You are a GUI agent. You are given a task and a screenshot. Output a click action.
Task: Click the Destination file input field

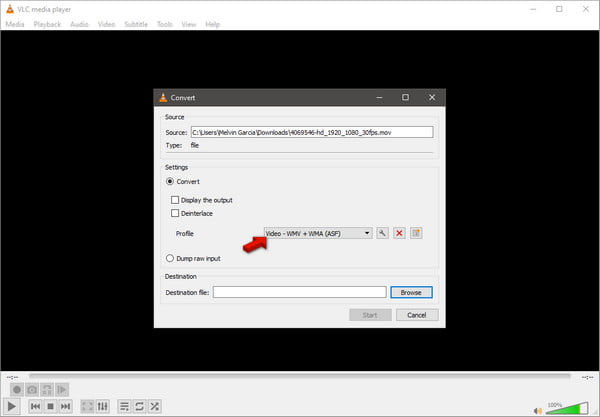tap(300, 292)
